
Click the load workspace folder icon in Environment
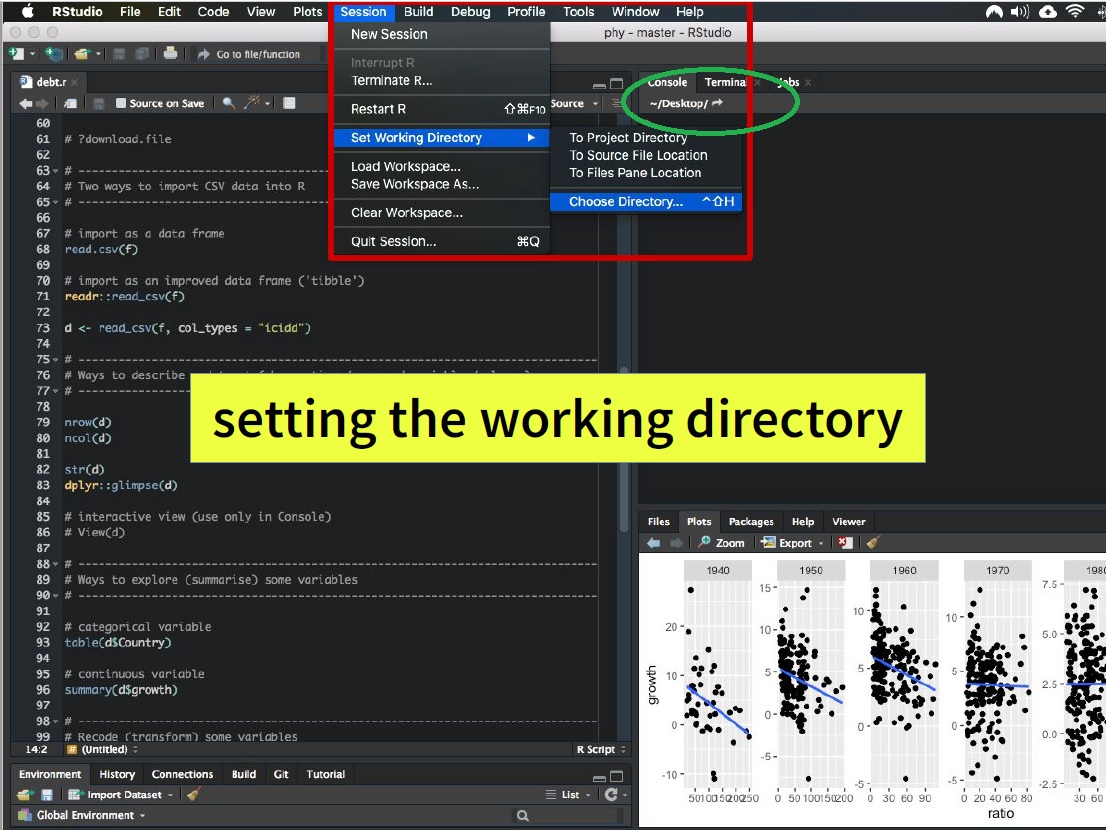(x=25, y=794)
